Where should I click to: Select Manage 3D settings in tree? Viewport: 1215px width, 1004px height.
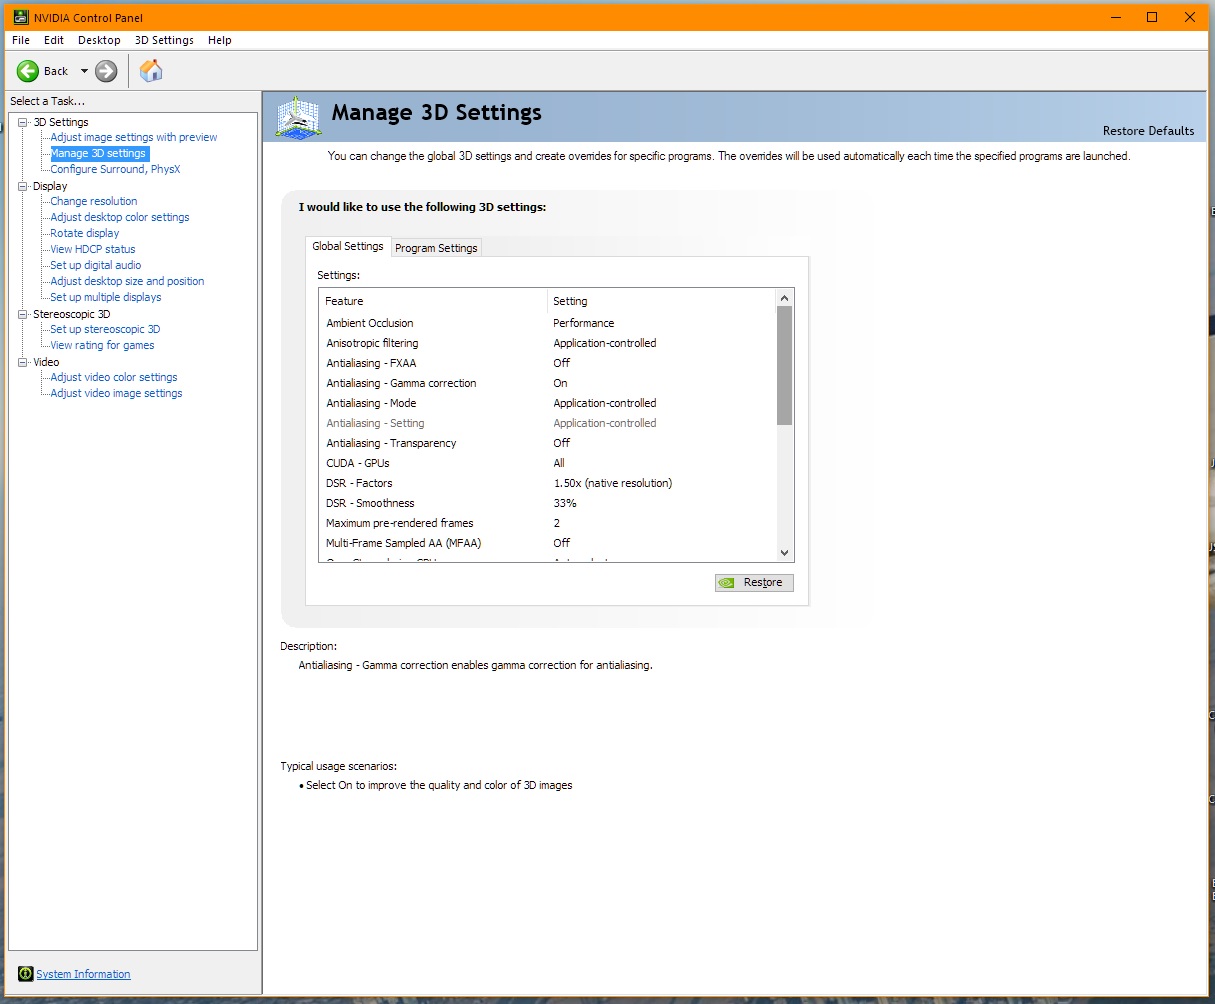(x=98, y=153)
